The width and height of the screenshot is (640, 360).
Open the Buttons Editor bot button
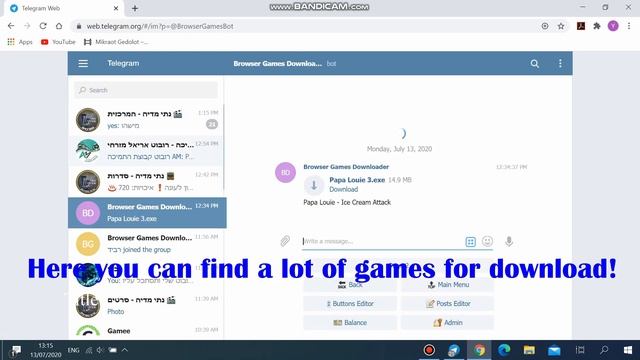pos(350,304)
